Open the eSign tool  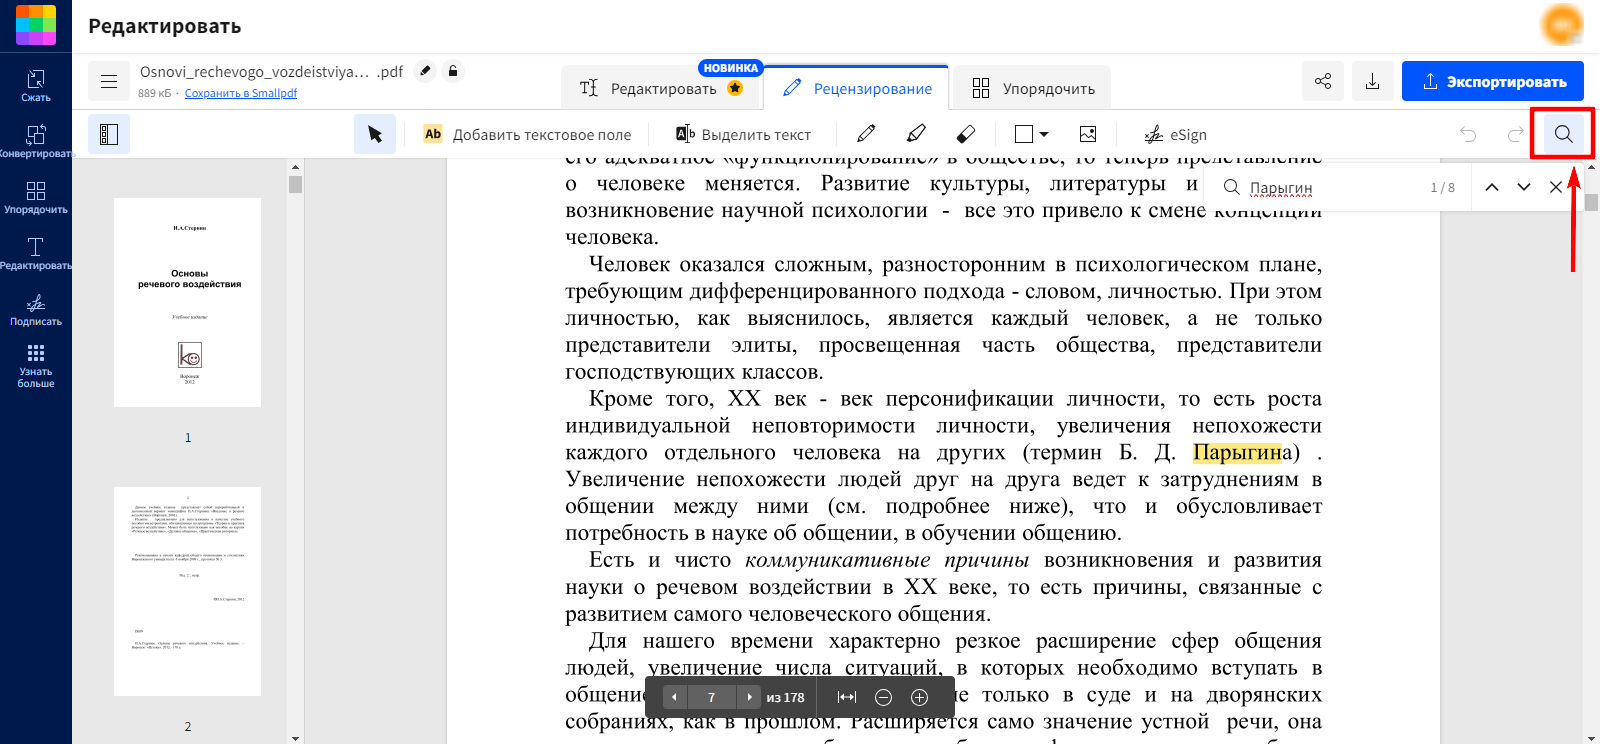[1176, 134]
